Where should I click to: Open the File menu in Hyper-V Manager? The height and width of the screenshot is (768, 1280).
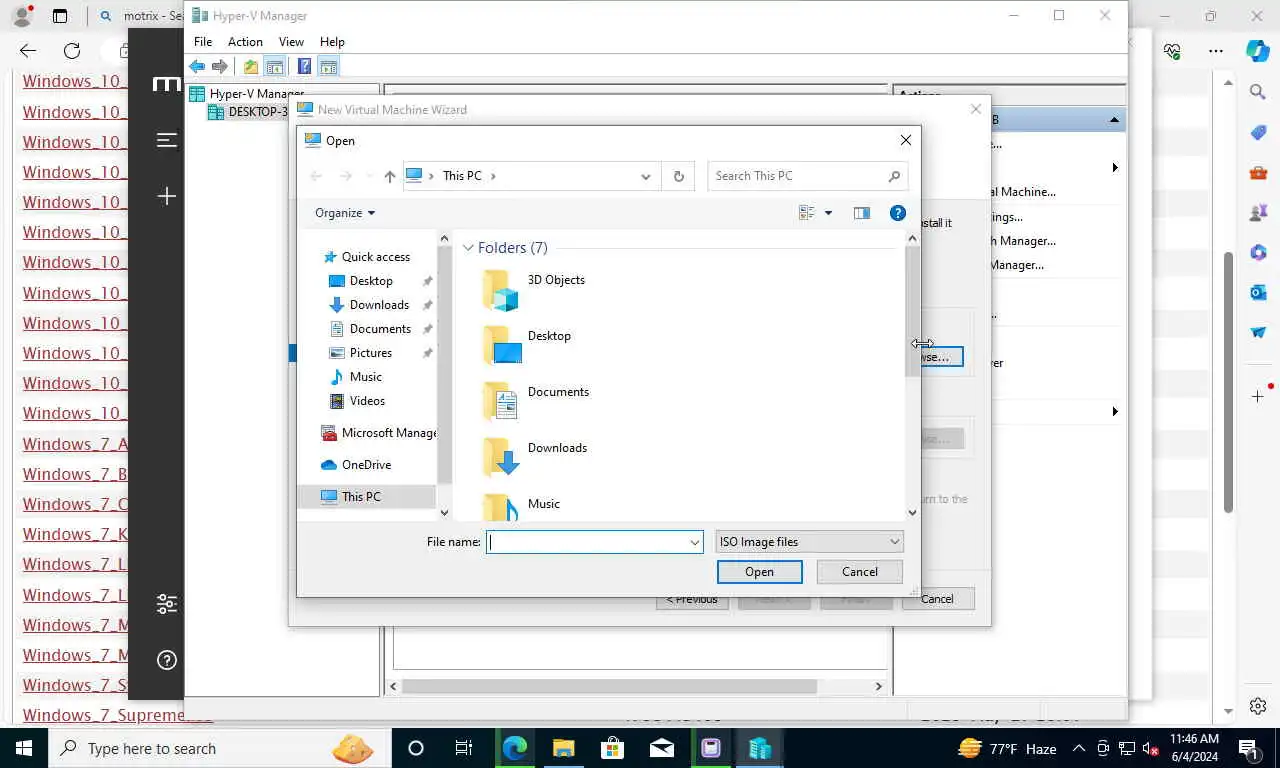(x=203, y=42)
